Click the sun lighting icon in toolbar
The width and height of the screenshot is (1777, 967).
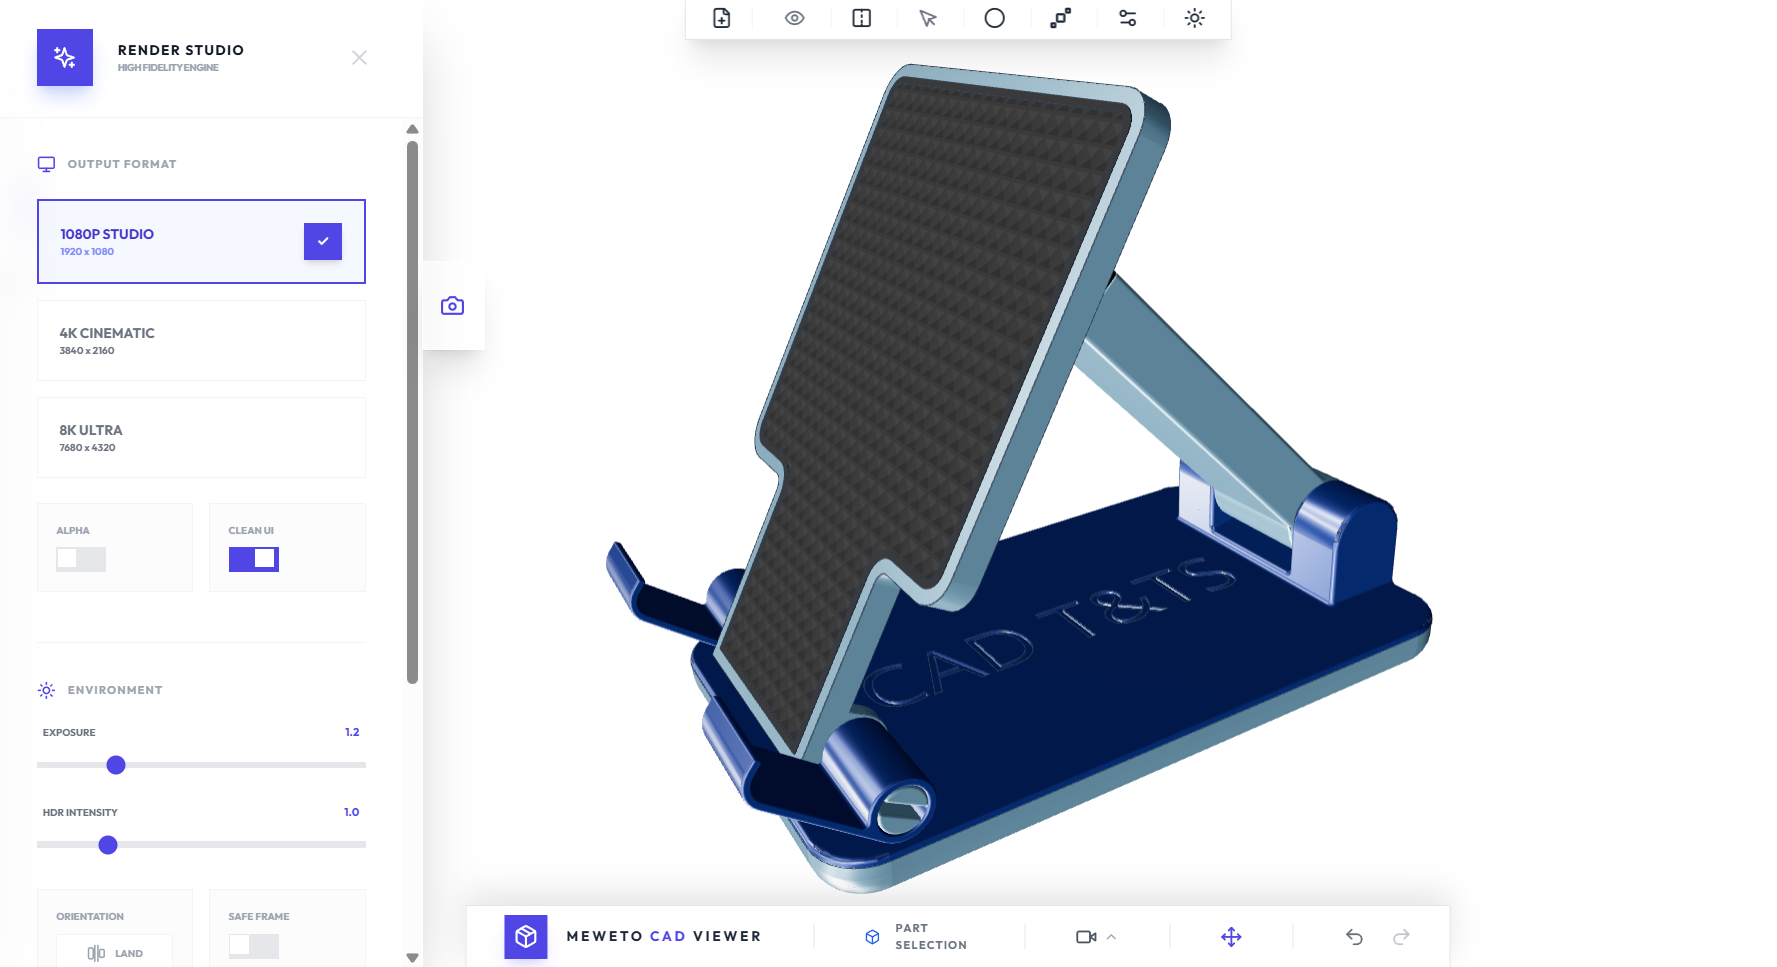pyautogui.click(x=1195, y=18)
